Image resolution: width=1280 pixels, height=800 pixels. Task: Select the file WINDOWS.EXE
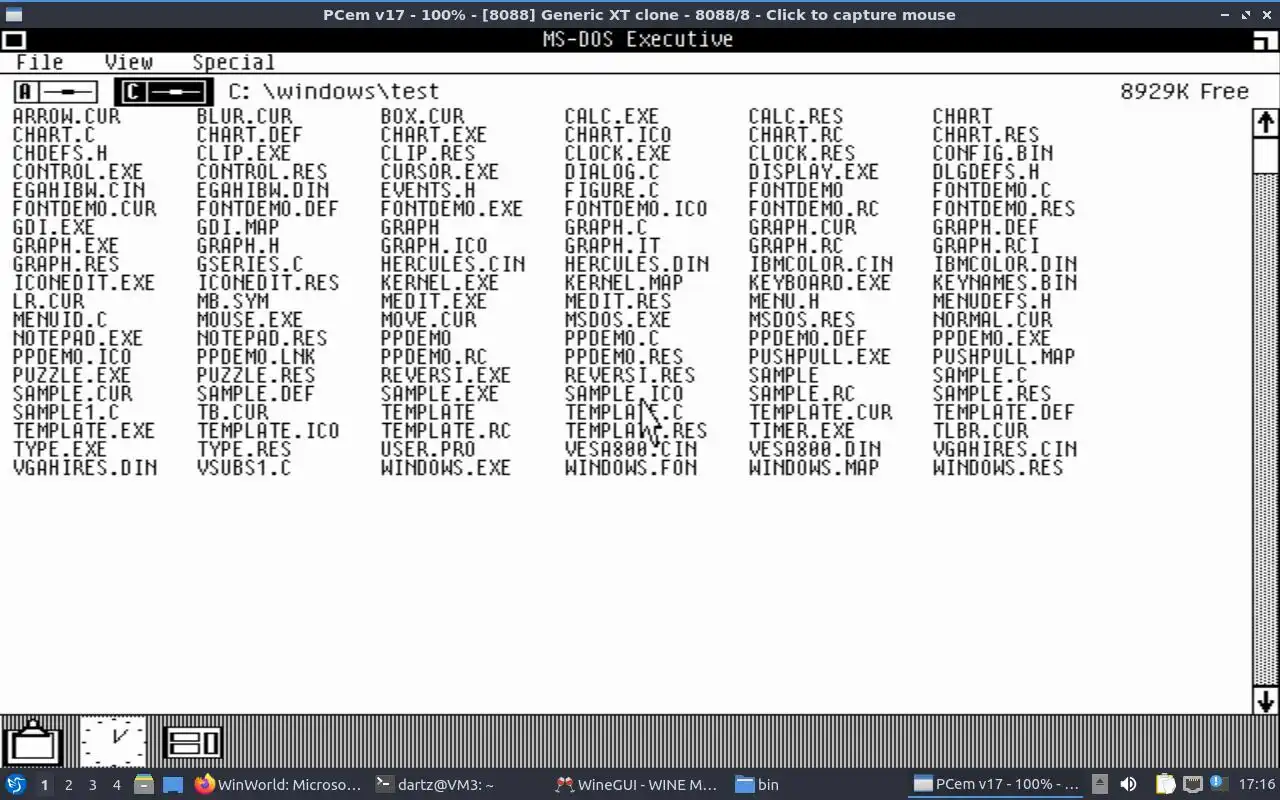coord(445,468)
